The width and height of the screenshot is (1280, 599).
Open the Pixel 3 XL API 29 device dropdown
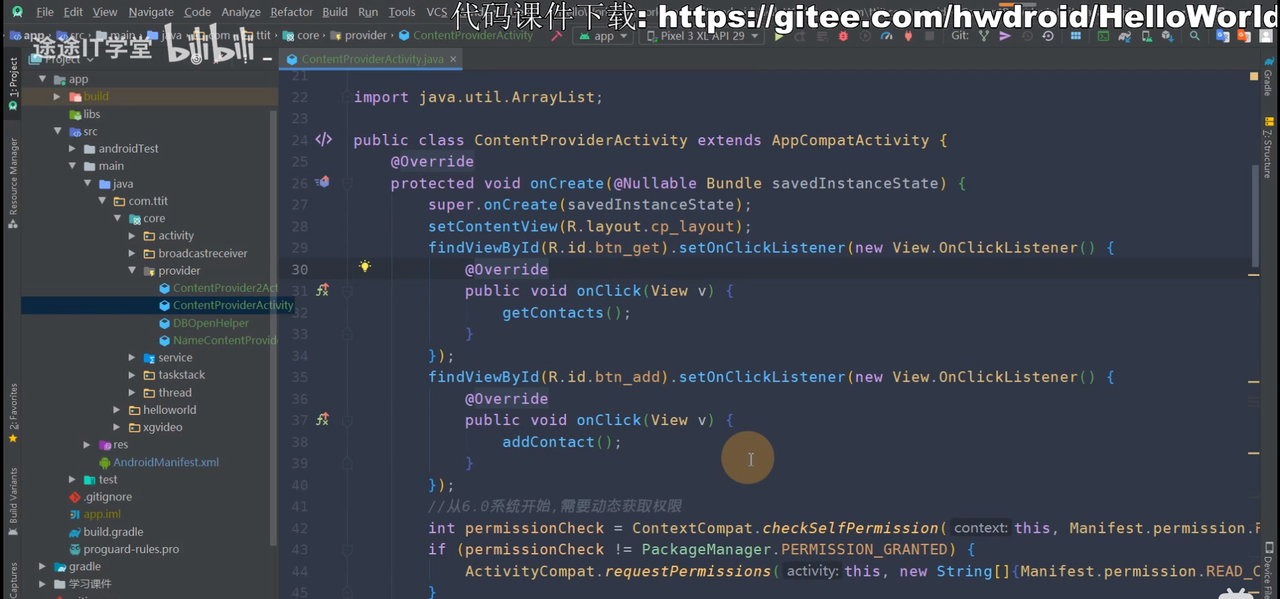pos(702,36)
